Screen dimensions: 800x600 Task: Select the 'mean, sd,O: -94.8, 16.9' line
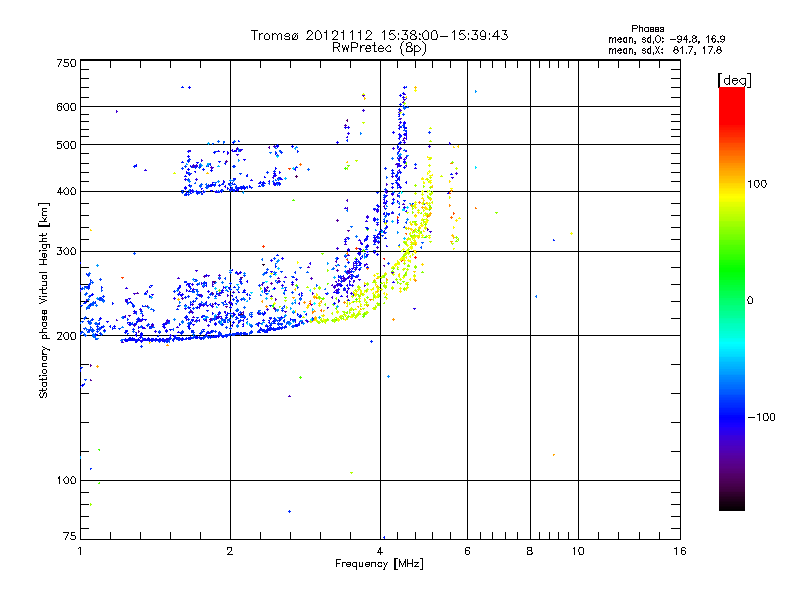coord(666,39)
